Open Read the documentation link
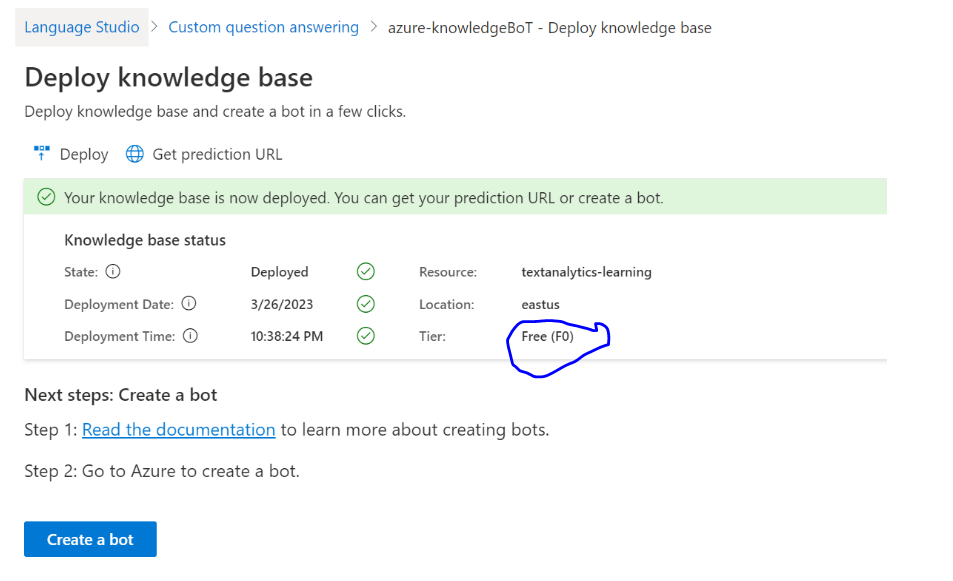The image size is (953, 581). (x=179, y=430)
